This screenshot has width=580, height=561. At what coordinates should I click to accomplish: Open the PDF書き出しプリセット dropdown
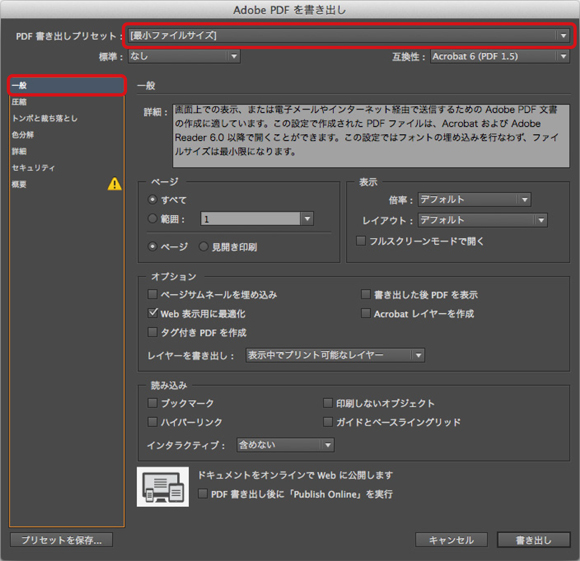[349, 36]
